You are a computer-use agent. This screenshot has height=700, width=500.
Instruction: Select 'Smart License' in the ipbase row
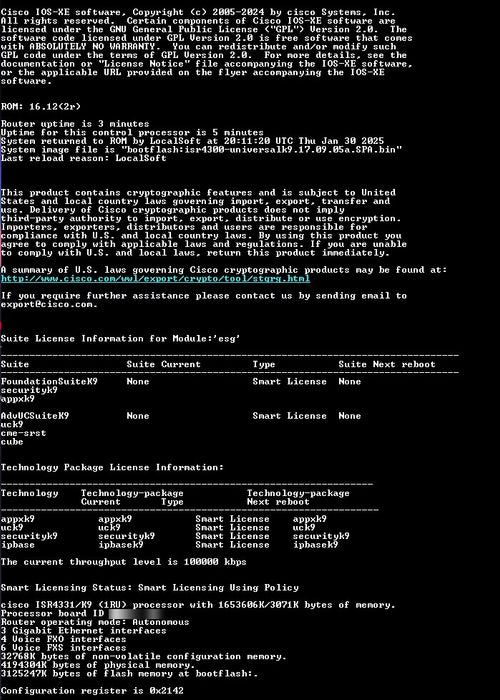(x=232, y=545)
